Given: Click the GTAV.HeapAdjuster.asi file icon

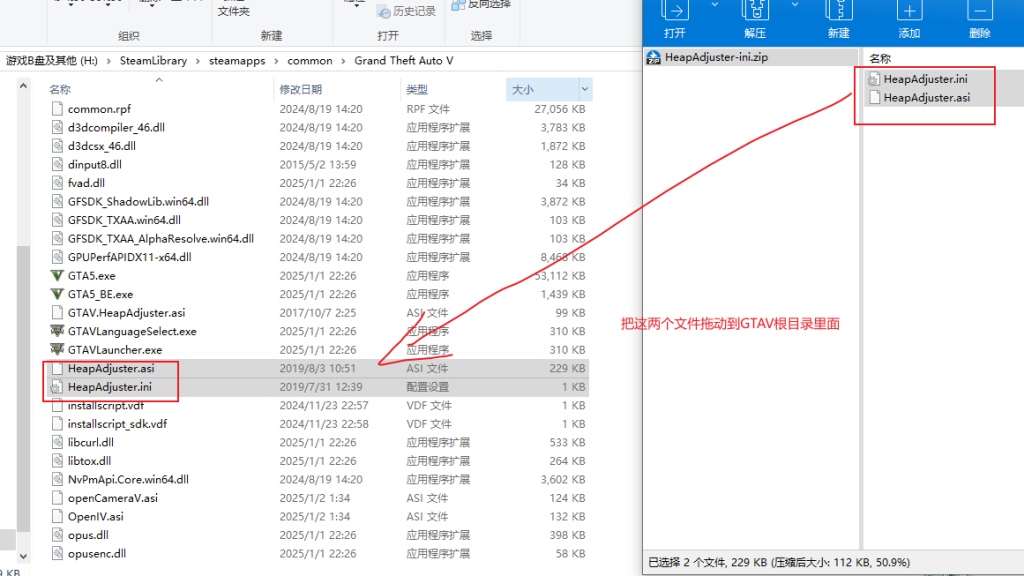Looking at the screenshot, I should point(57,313).
